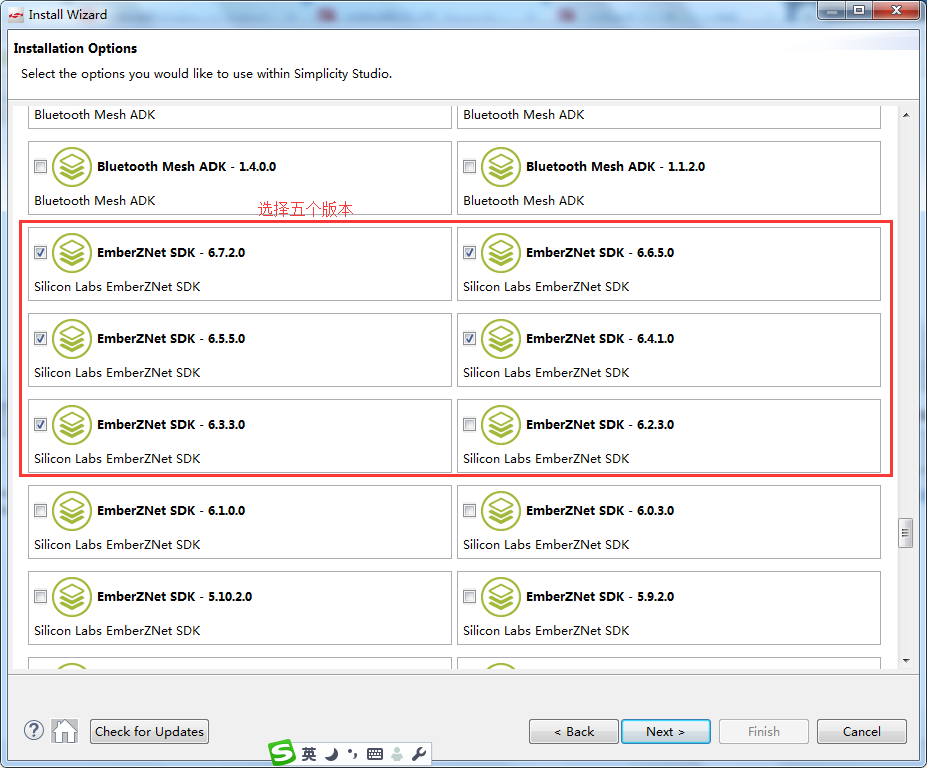This screenshot has height=768, width=927.
Task: Click the Sogou moon icon
Action: [x=332, y=754]
